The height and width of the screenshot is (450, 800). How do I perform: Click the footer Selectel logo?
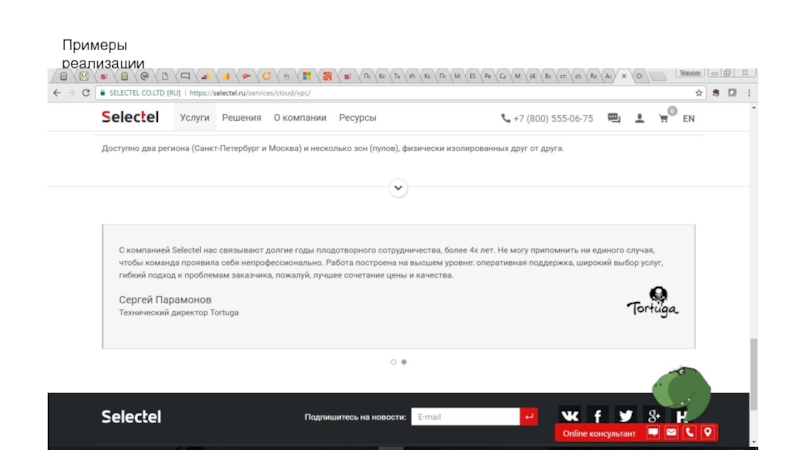[131, 416]
